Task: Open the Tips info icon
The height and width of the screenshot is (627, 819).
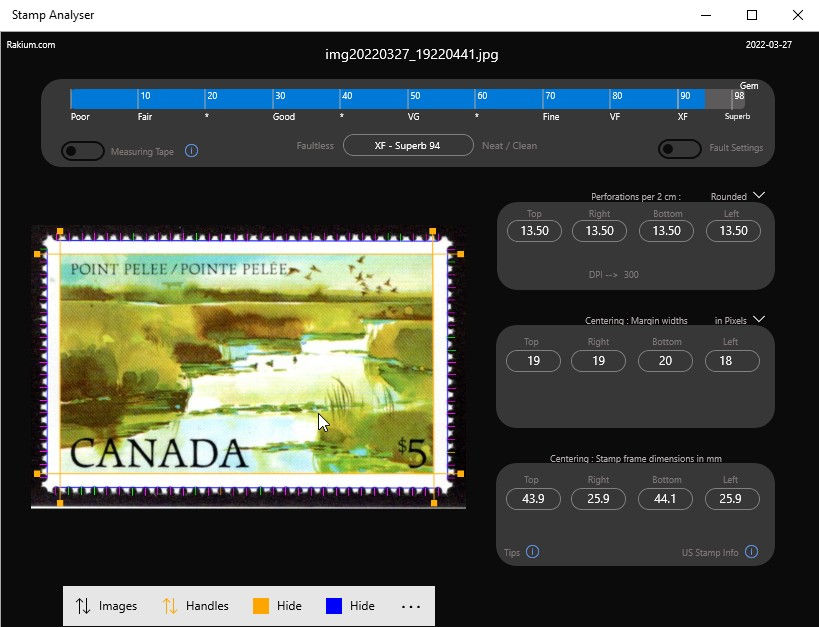Action: (532, 552)
